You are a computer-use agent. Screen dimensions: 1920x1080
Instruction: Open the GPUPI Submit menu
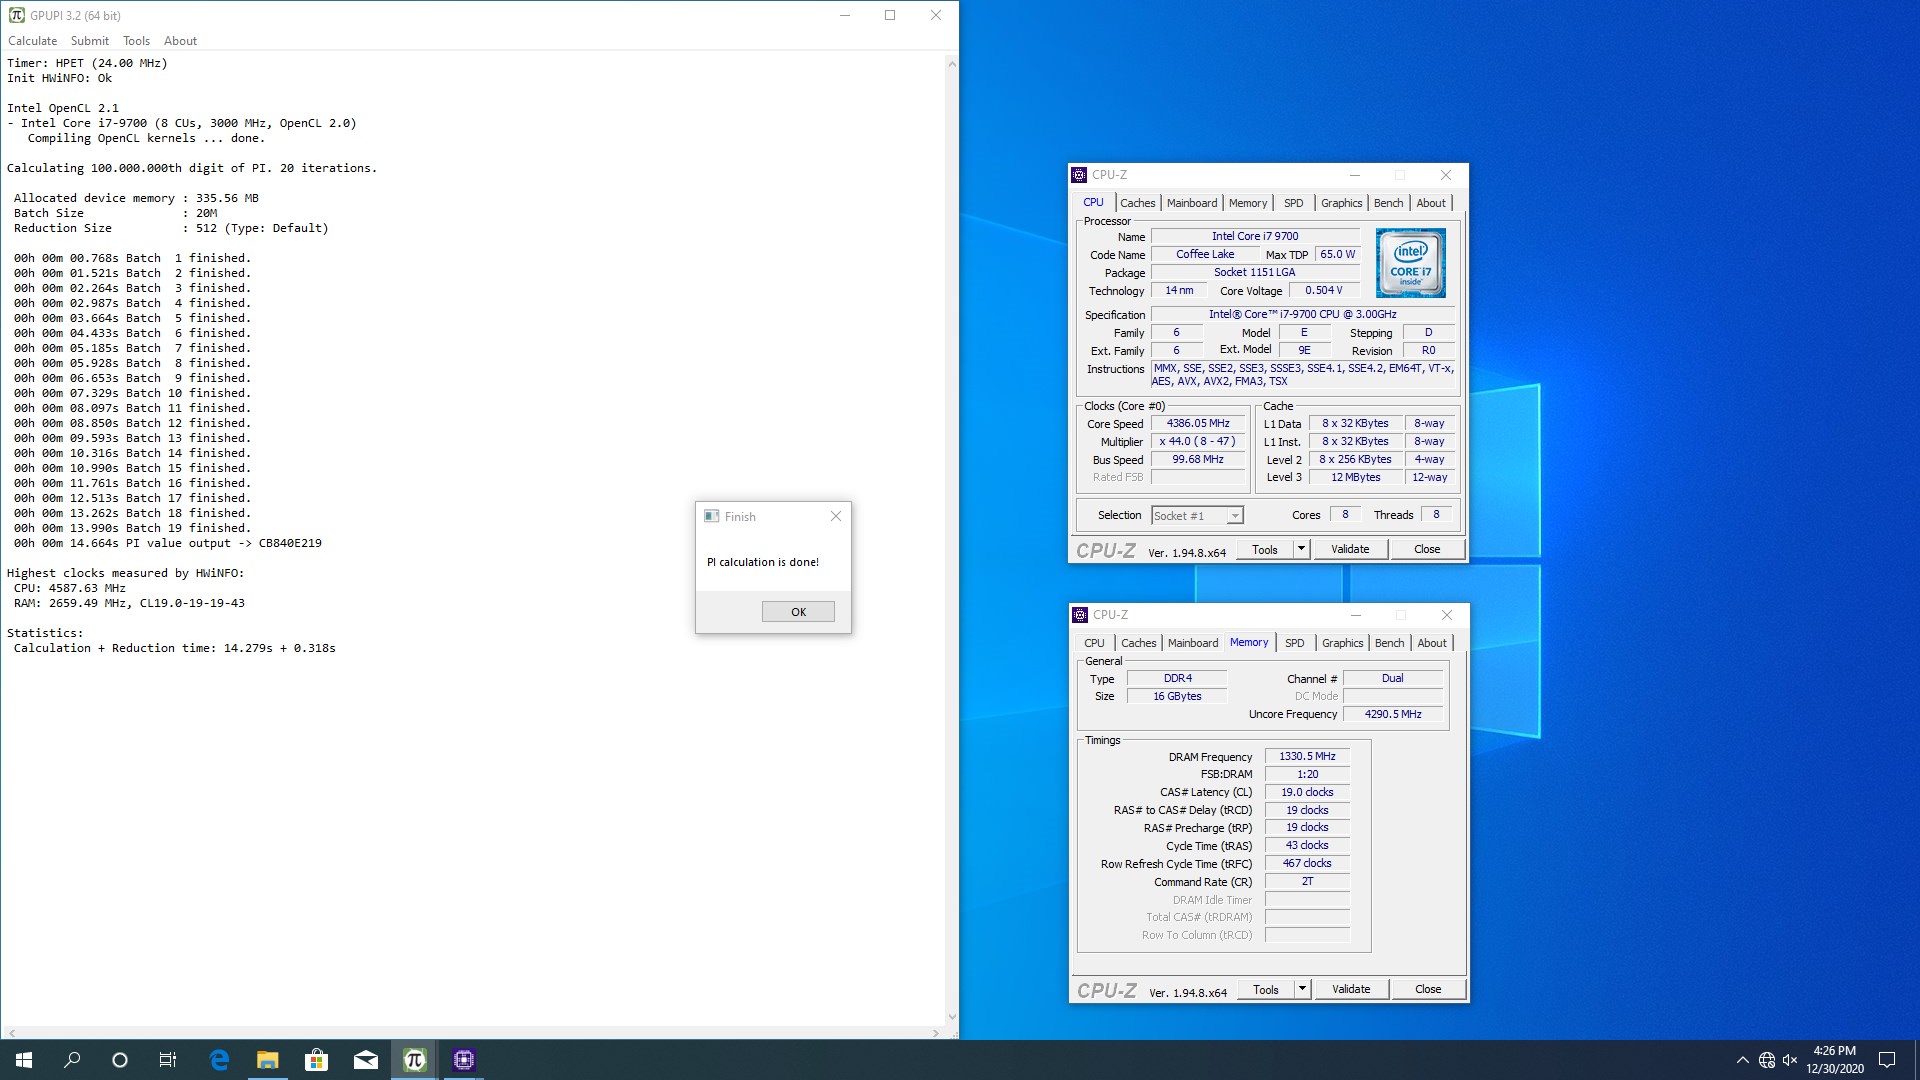pyautogui.click(x=89, y=41)
